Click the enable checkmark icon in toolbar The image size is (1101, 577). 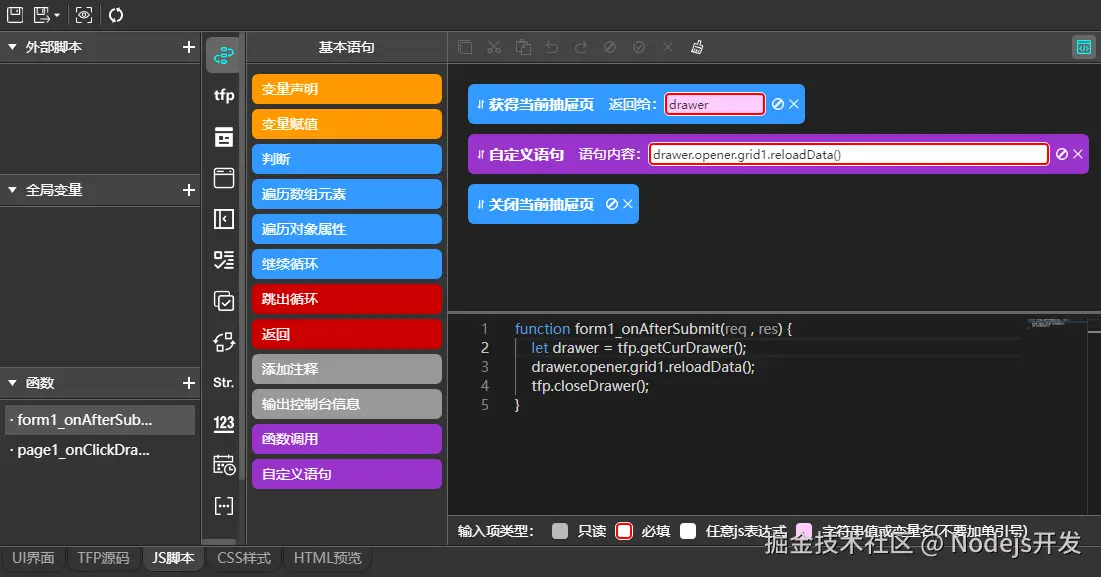[639, 47]
